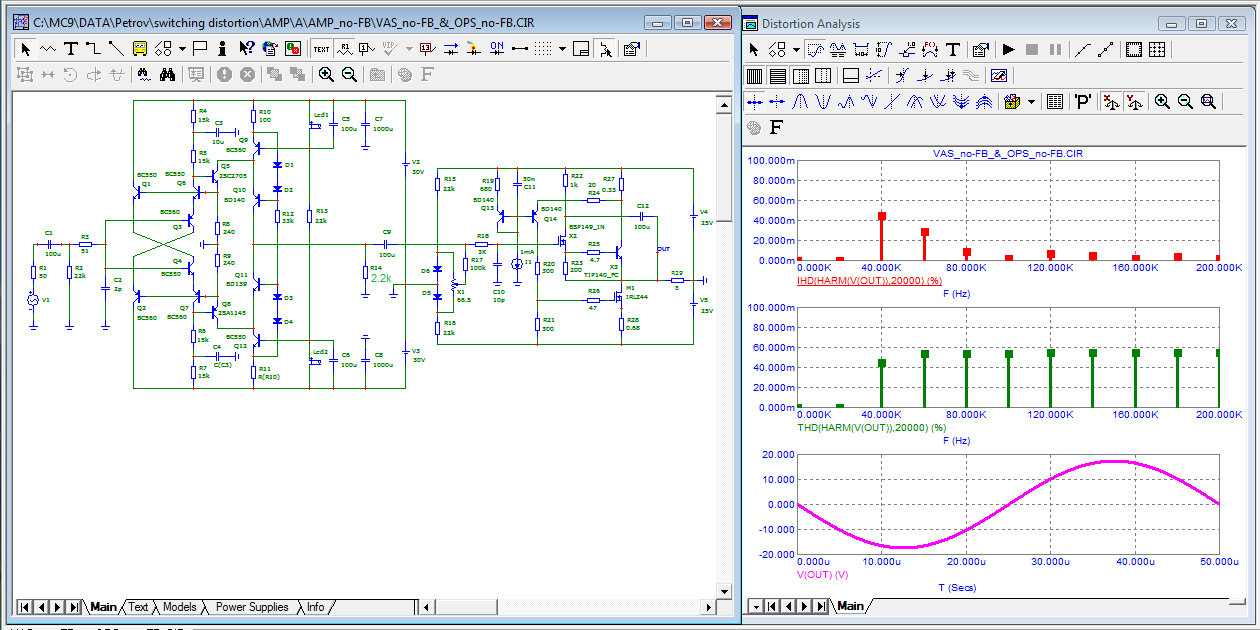
Task: Expand shapes dropdown arrow in Distortion Analysis toolbar
Action: coord(796,50)
